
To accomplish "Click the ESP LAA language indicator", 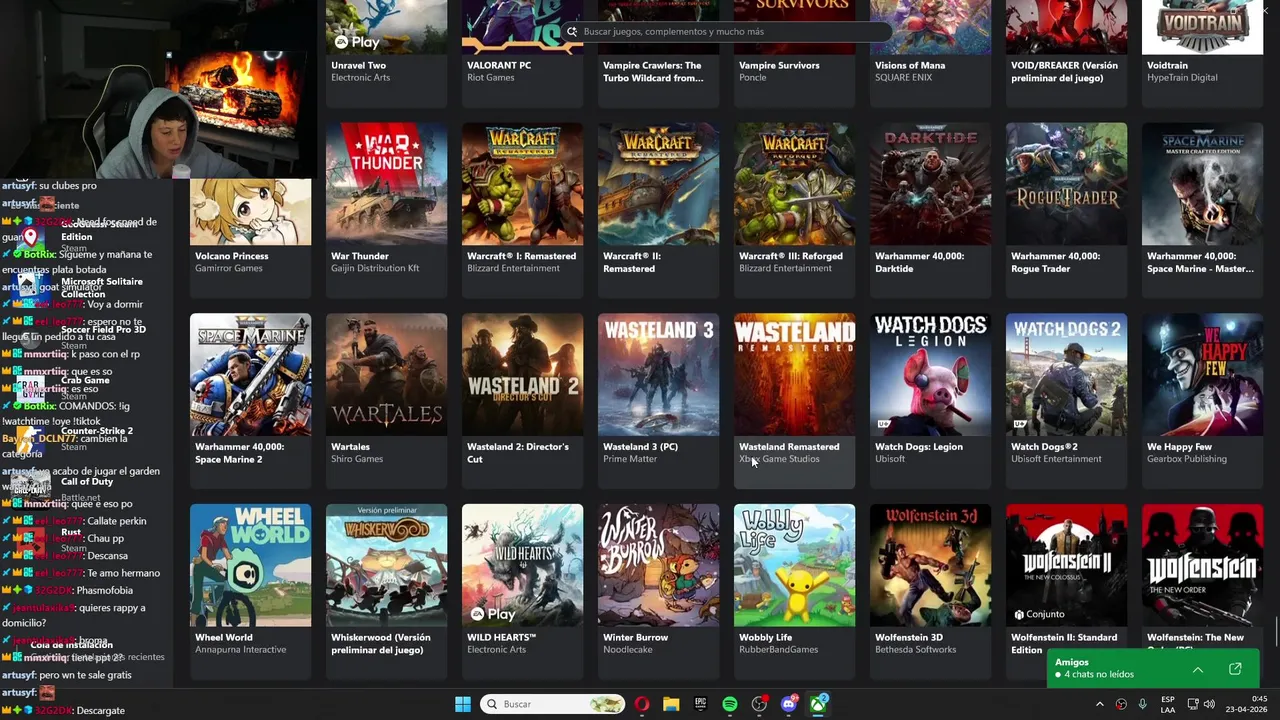I will (1168, 704).
